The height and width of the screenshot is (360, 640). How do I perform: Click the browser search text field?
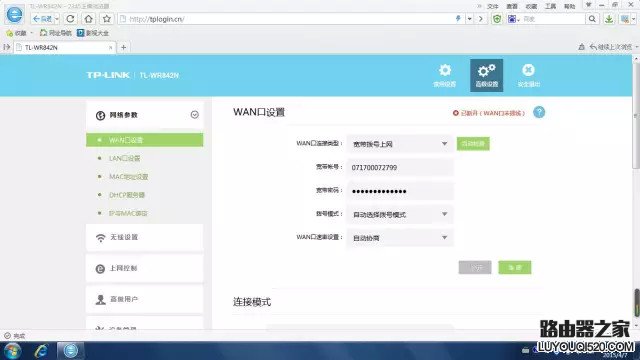pyautogui.click(x=553, y=19)
